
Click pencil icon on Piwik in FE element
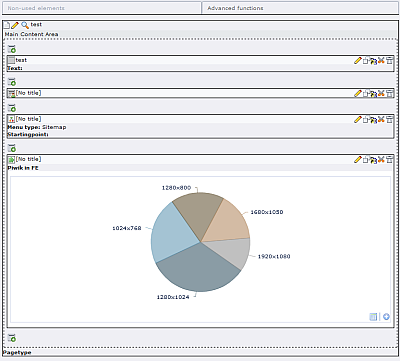pos(358,160)
